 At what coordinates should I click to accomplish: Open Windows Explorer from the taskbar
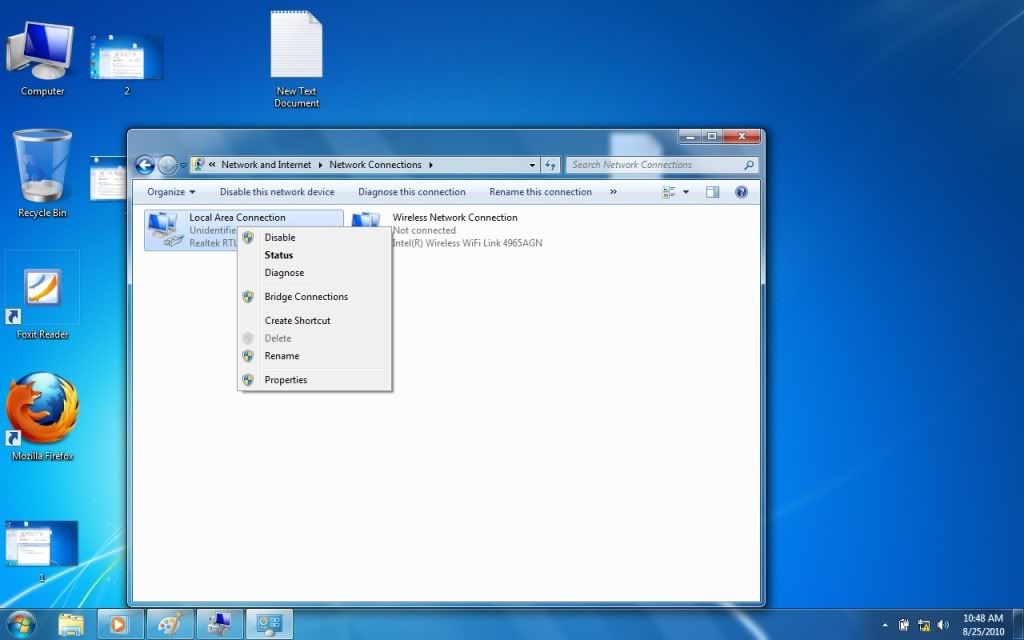tap(71, 624)
